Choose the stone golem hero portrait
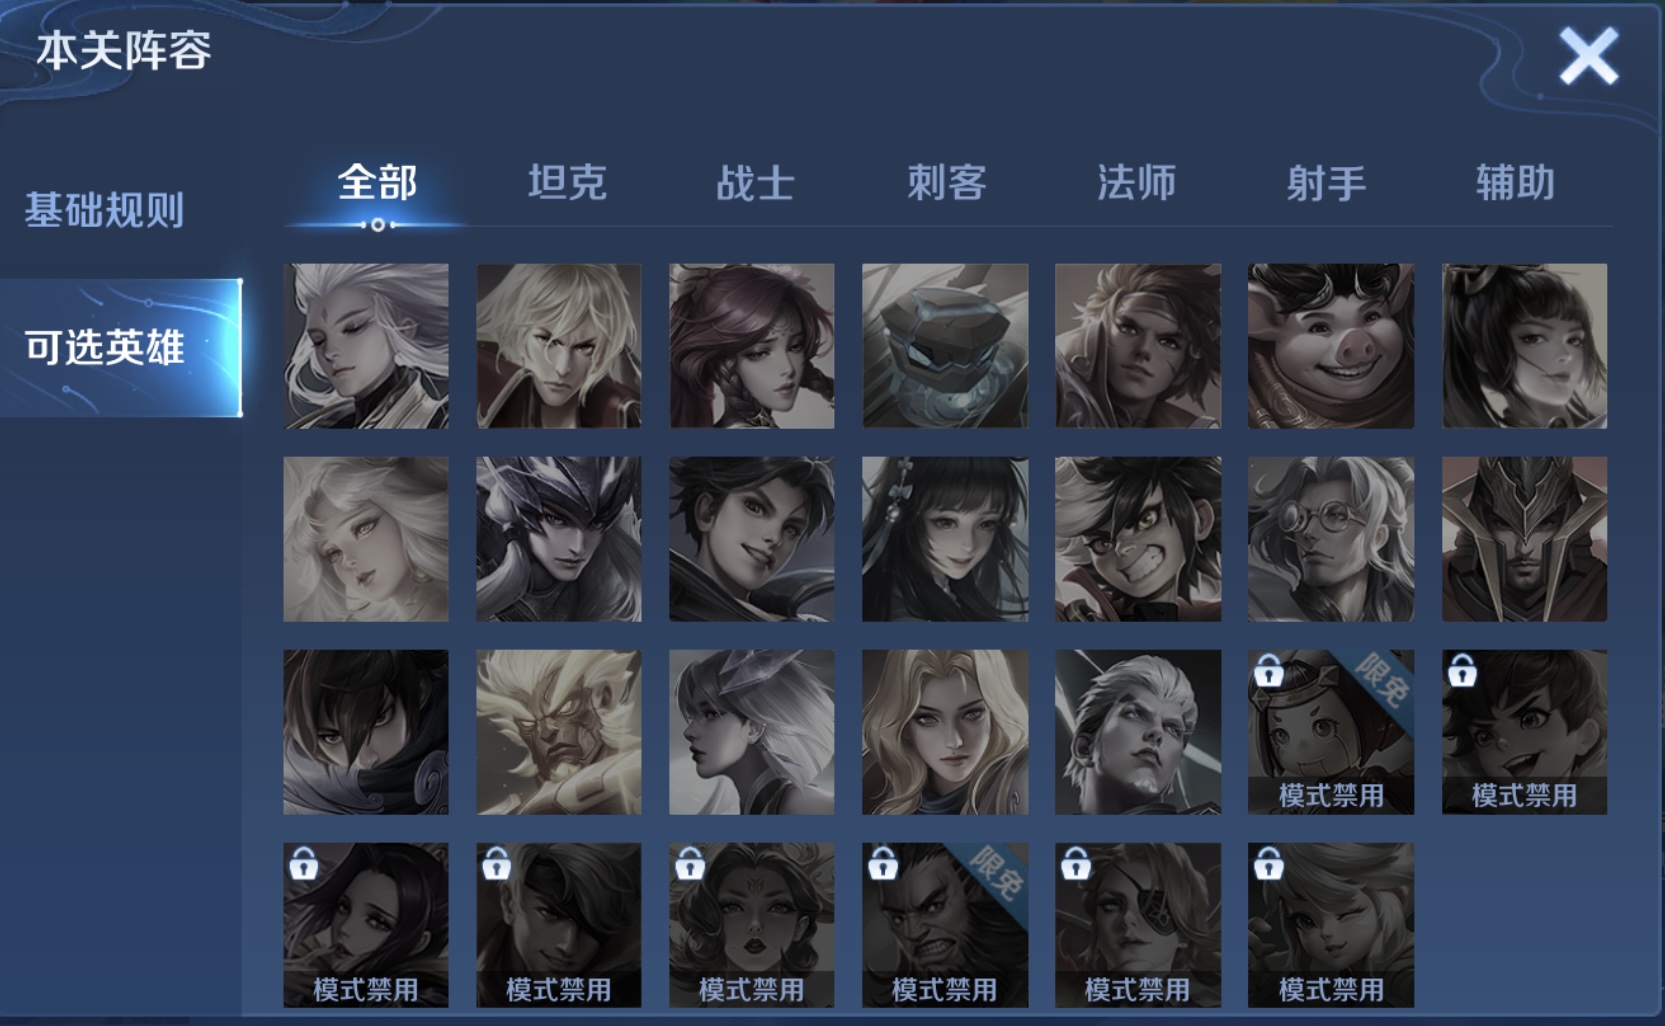This screenshot has height=1026, width=1665. click(945, 346)
